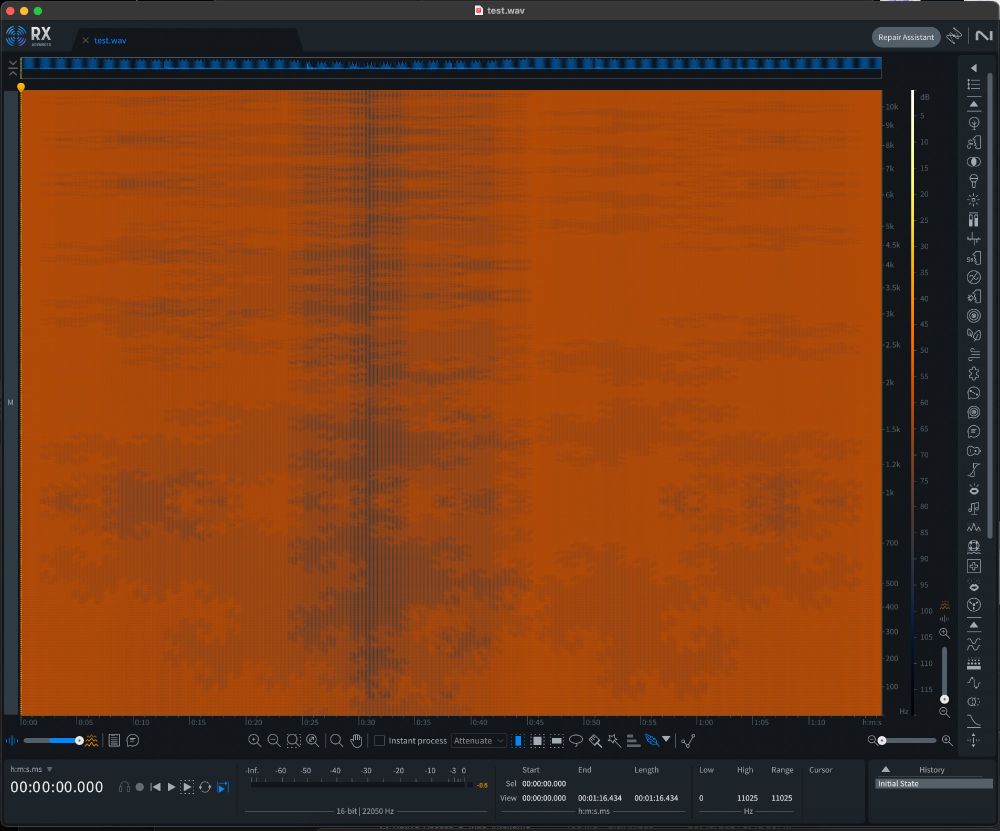Collapse the History panel
Screen dimensions: 1000x831
click(885, 769)
